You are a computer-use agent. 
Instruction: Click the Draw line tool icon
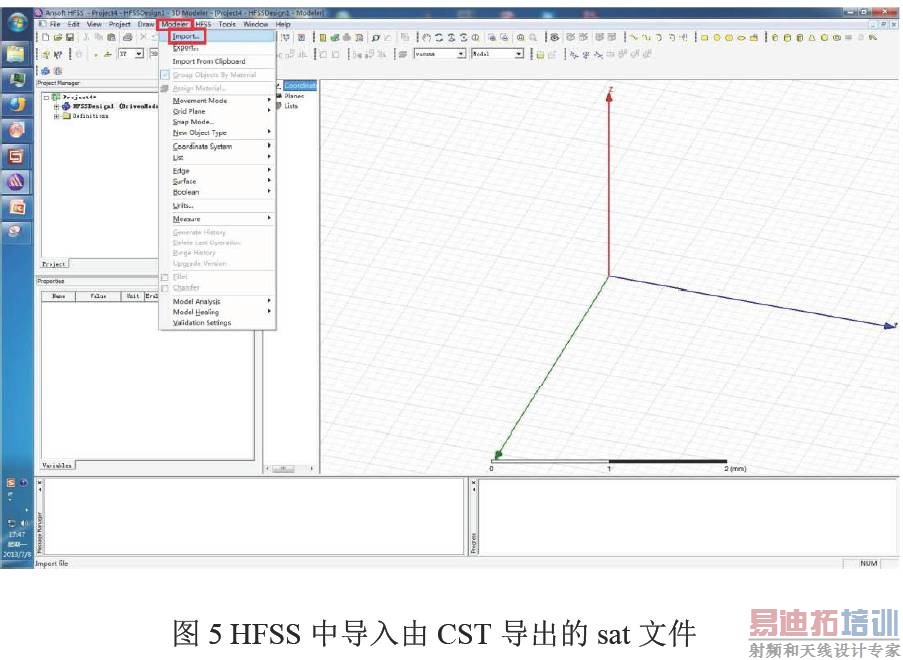click(633, 37)
